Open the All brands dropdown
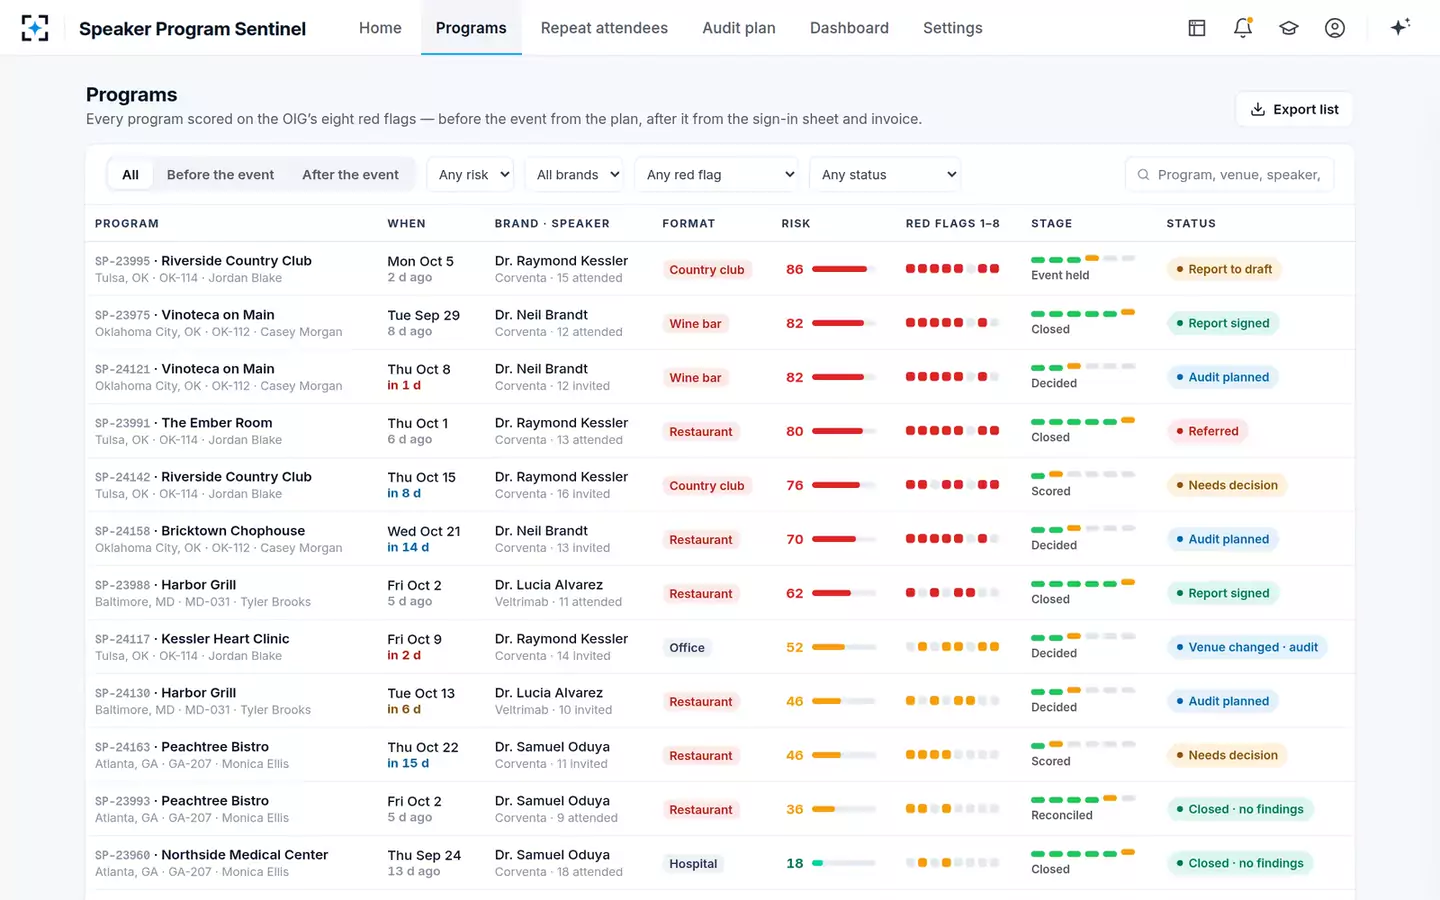Screen dimensions: 1440x900 (574, 174)
